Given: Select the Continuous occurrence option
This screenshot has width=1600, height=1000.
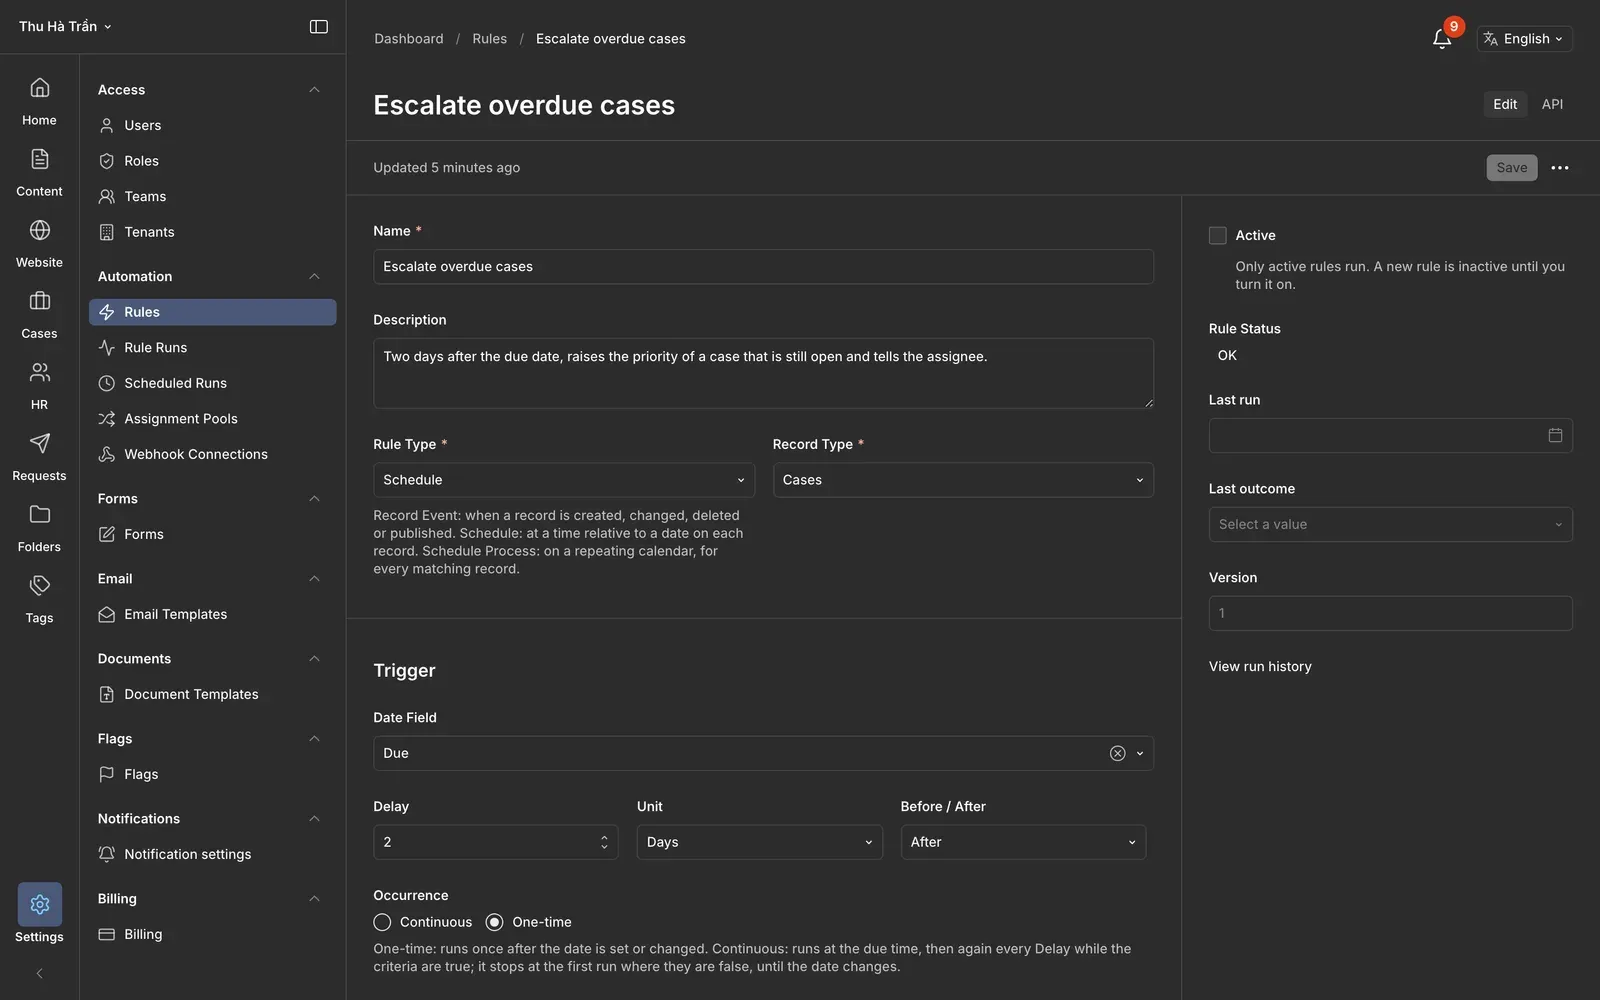Looking at the screenshot, I should [x=382, y=922].
